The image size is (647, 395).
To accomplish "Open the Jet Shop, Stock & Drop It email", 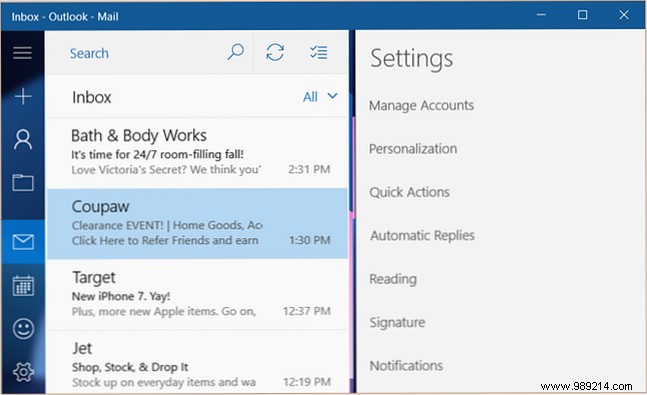I will 197,362.
